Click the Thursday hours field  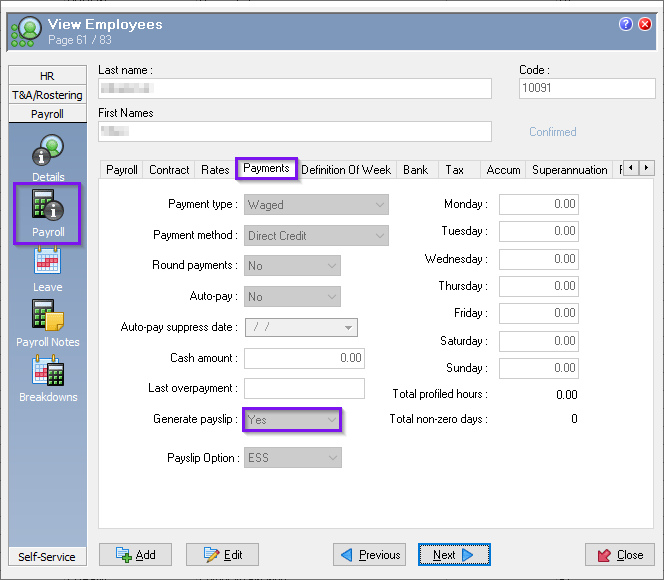(539, 286)
